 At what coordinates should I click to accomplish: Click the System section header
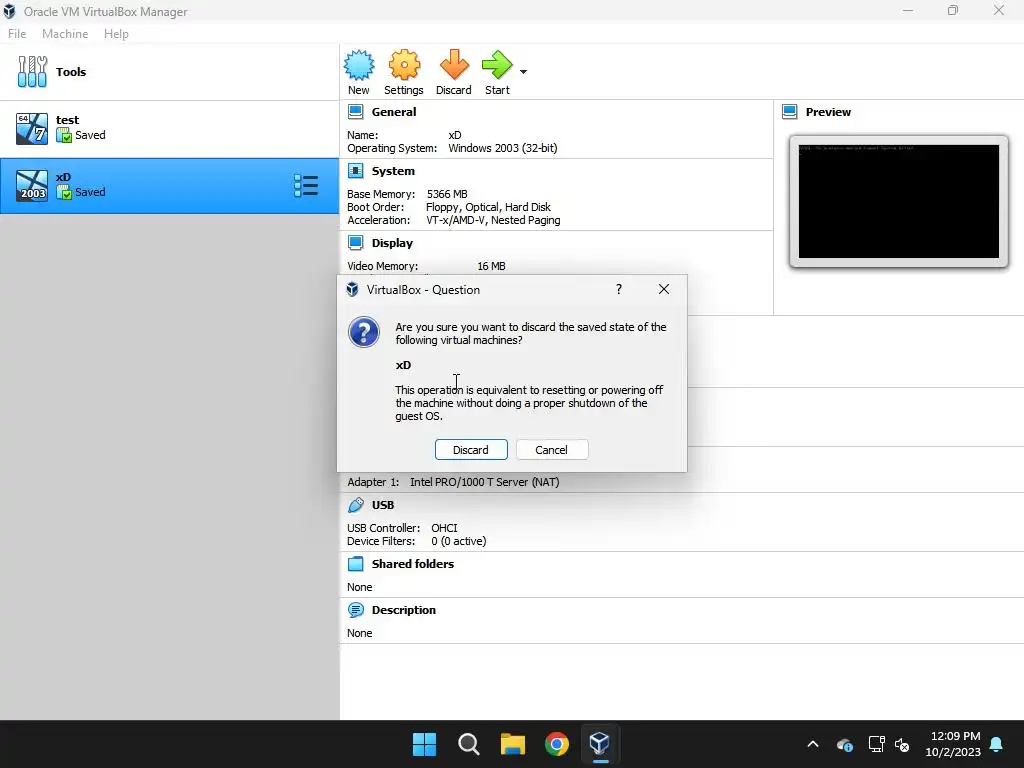coord(393,171)
